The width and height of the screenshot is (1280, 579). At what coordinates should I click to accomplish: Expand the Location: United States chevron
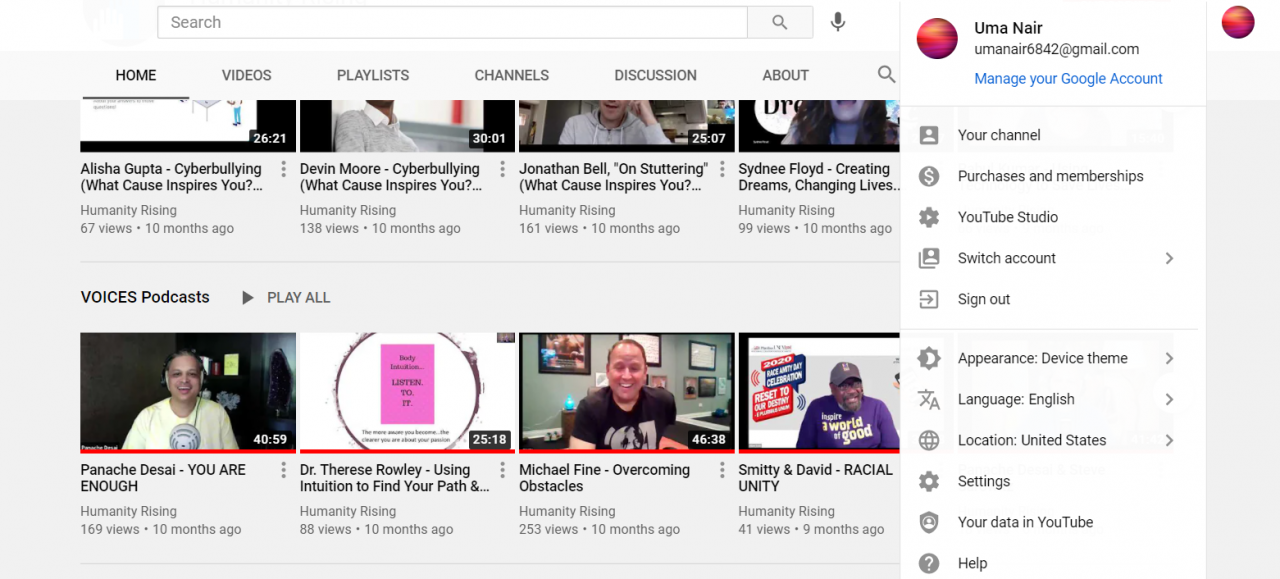click(1169, 440)
